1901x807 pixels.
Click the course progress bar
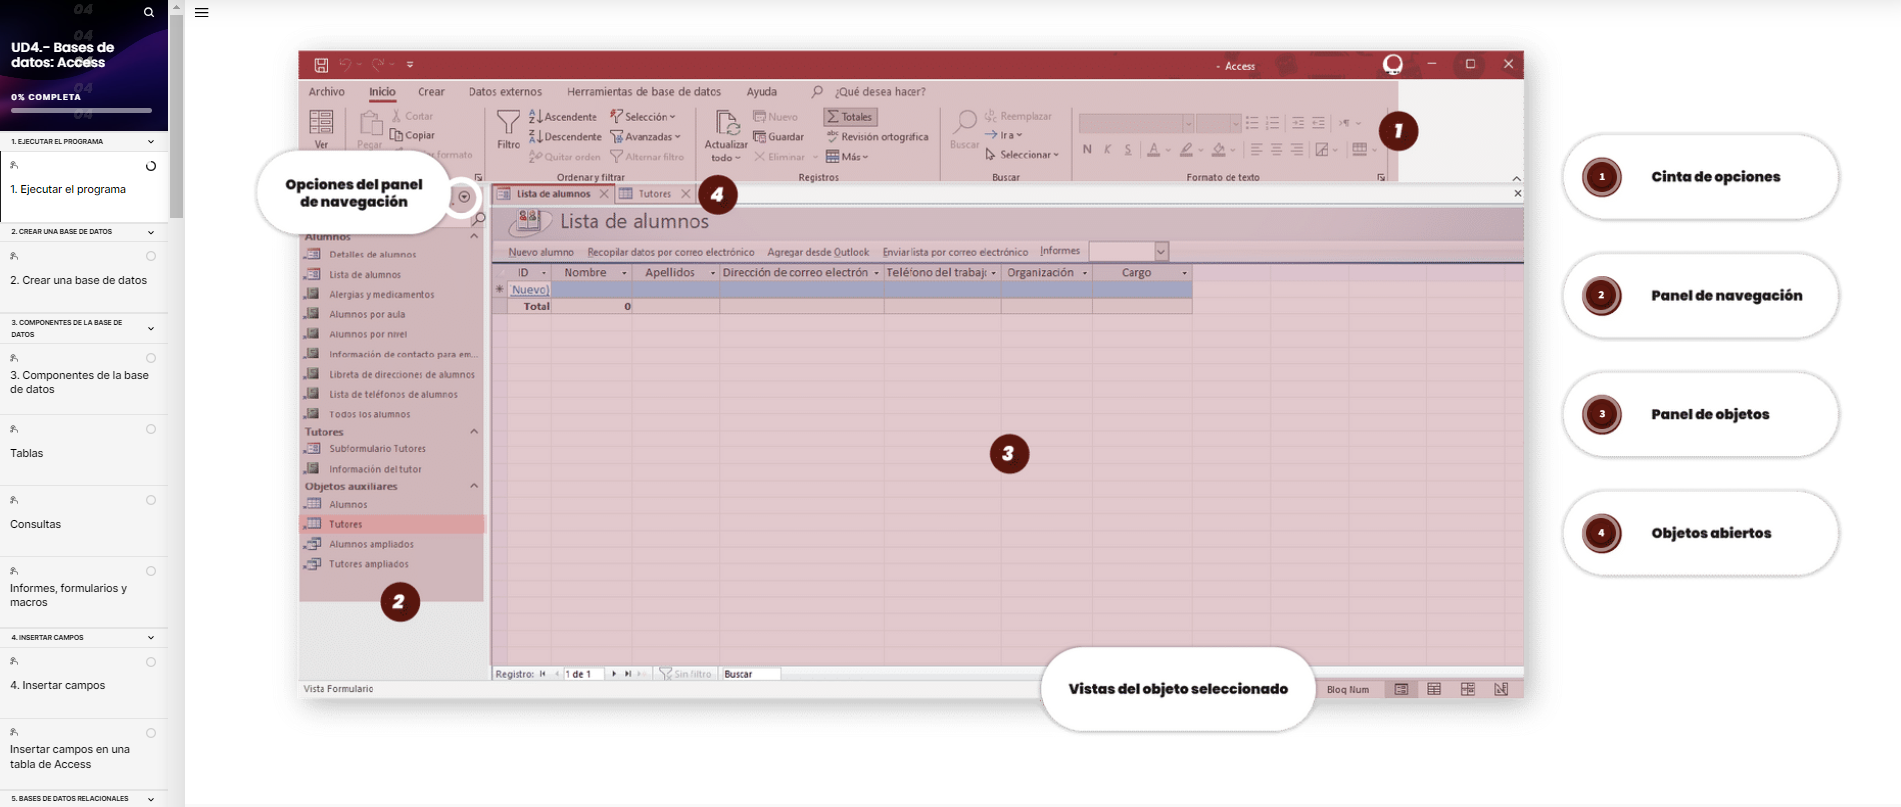click(82, 110)
